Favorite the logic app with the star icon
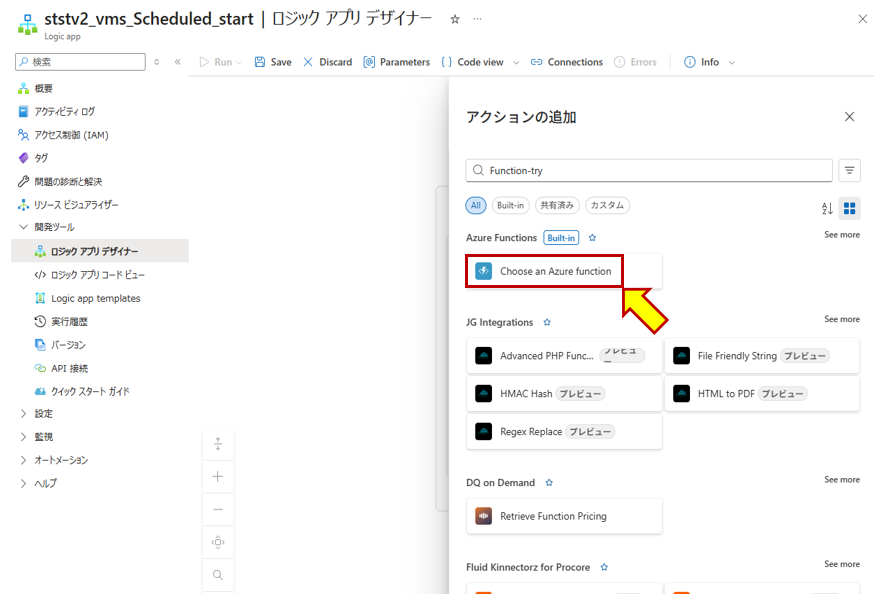875x598 pixels. (455, 20)
